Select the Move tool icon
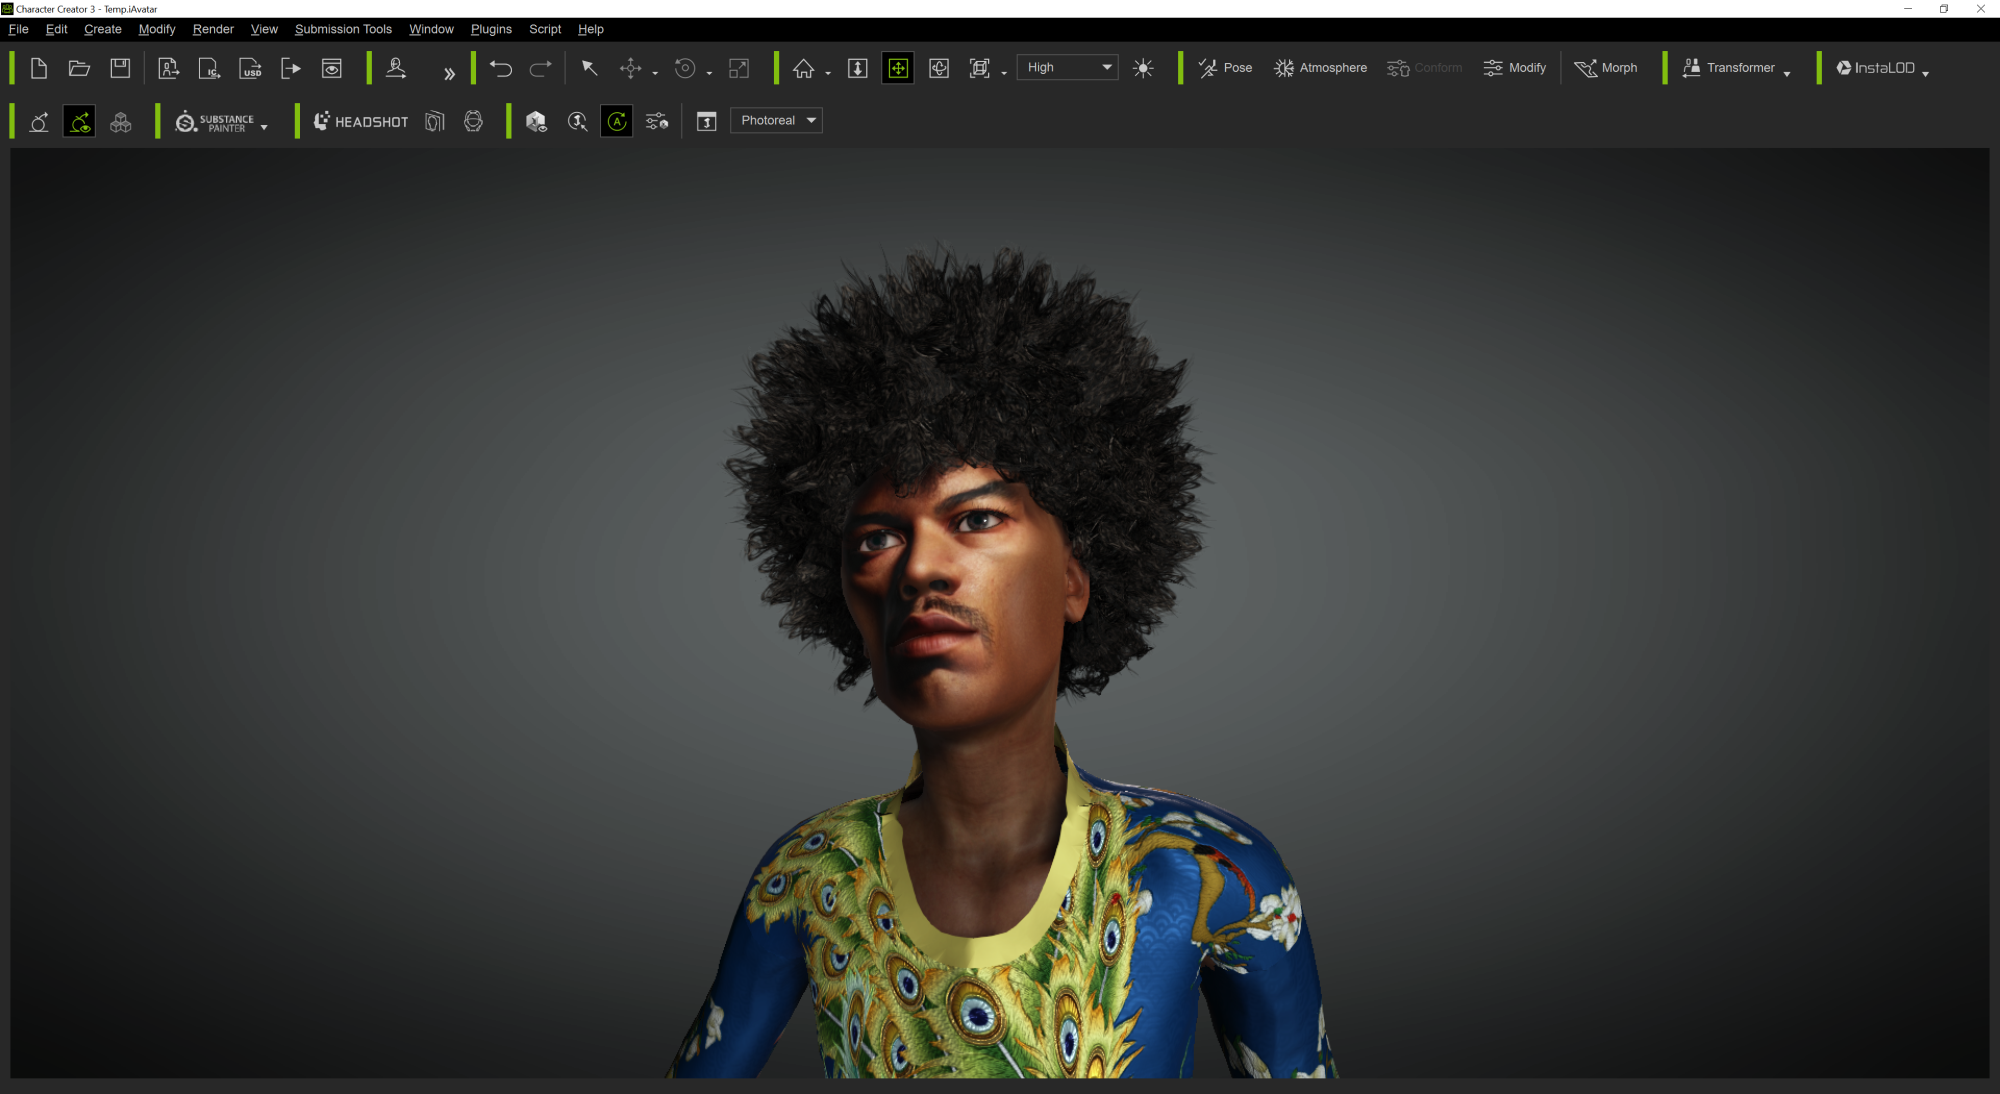This screenshot has height=1094, width=2000. (x=630, y=68)
